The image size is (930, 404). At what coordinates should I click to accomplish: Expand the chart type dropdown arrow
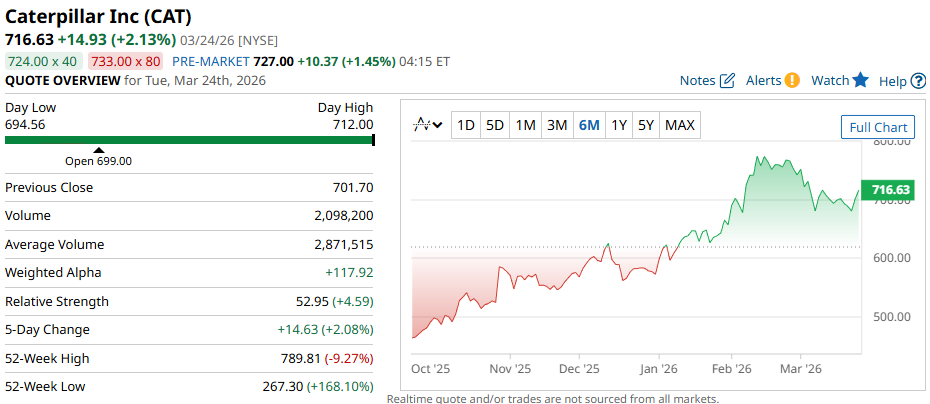(x=438, y=125)
